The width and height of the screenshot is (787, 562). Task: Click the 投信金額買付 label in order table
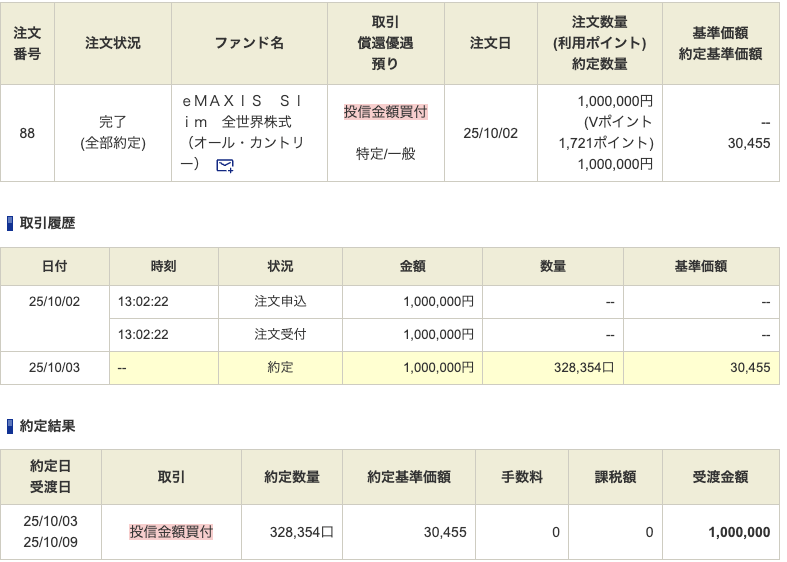(x=385, y=112)
